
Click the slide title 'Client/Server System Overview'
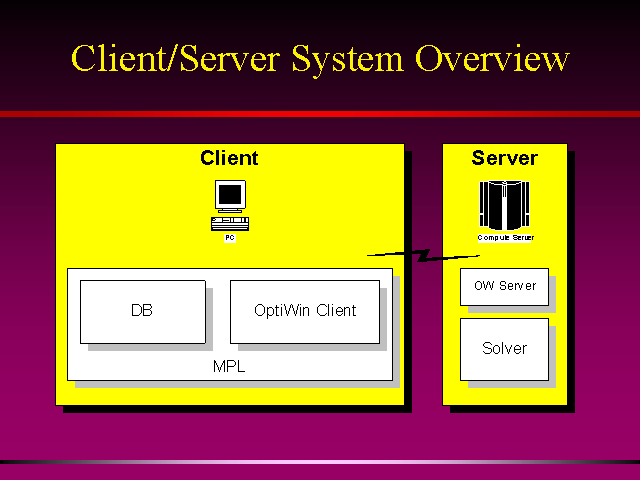[x=320, y=58]
